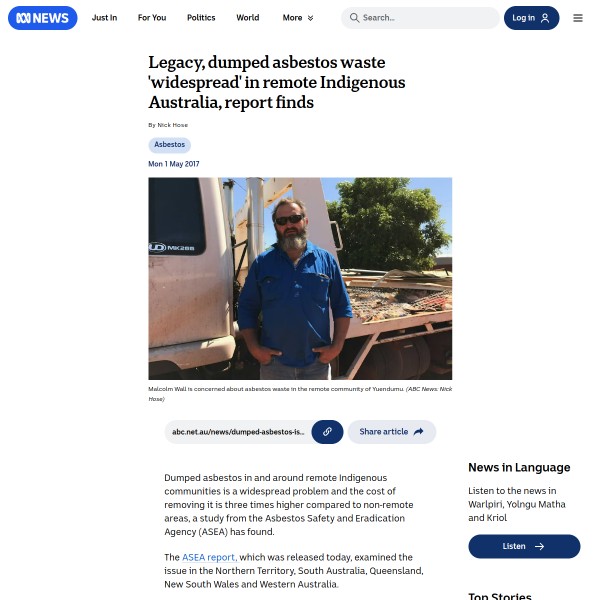Open the Just In section
600x600 pixels.
[104, 18]
